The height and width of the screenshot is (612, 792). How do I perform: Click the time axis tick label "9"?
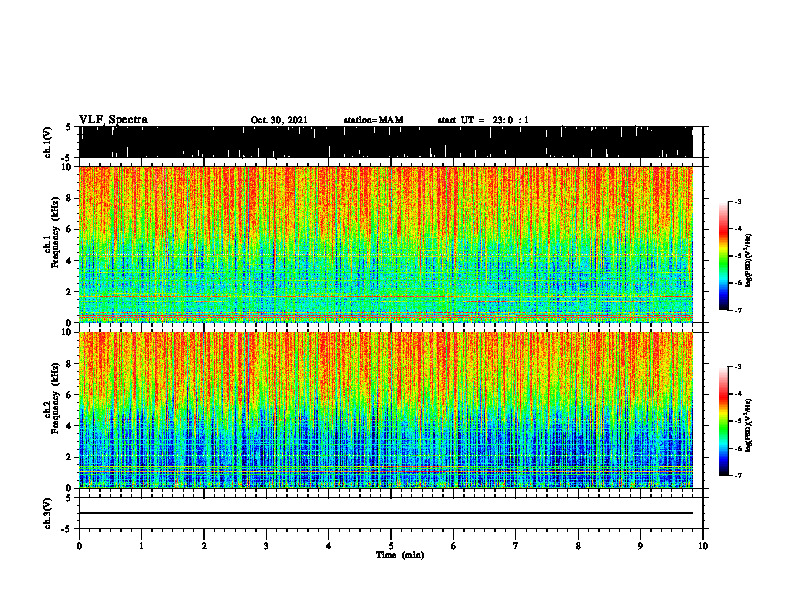point(640,546)
